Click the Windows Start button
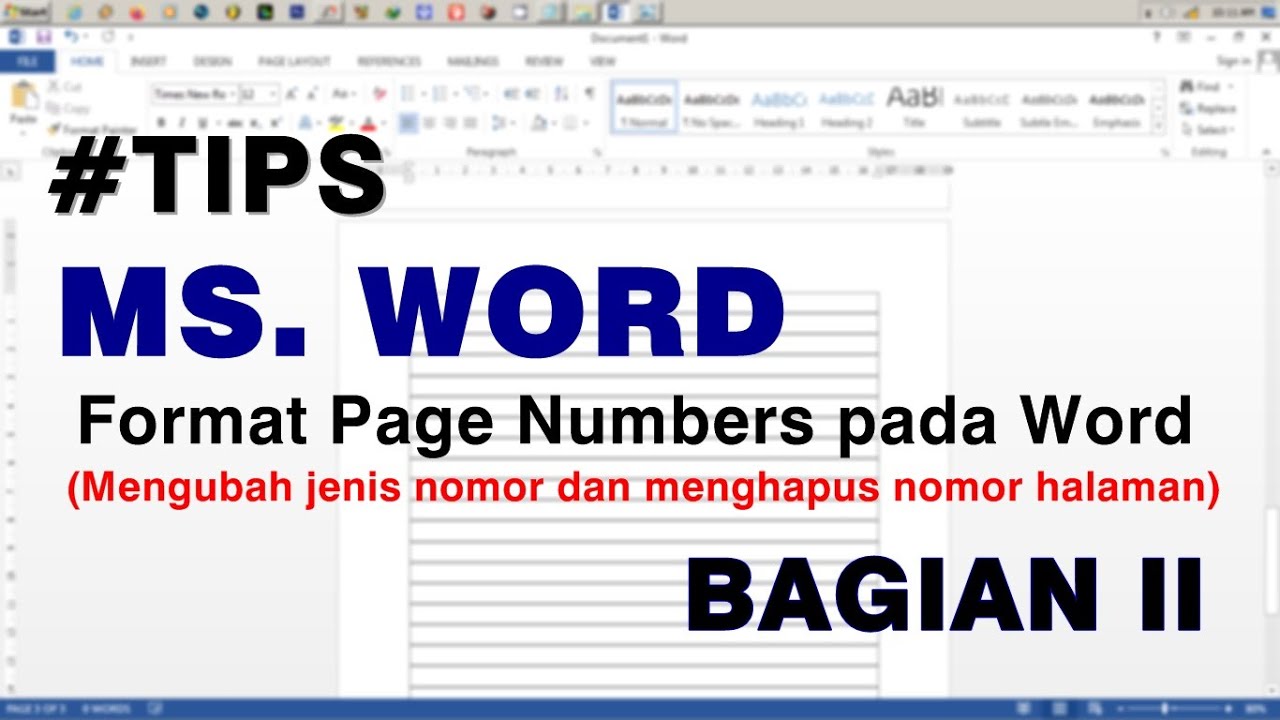 (26, 13)
